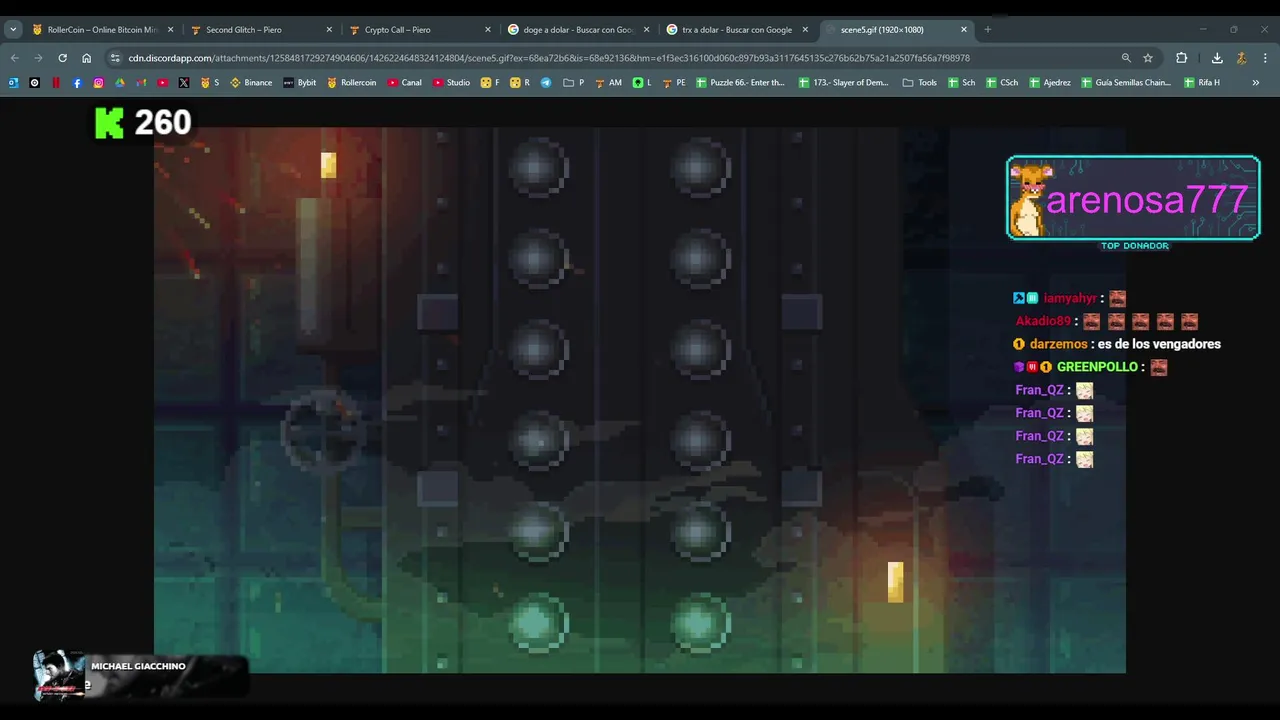The height and width of the screenshot is (720, 1280).
Task: Open the 173.- Slayer of Dem... bookmark
Action: pos(844,82)
